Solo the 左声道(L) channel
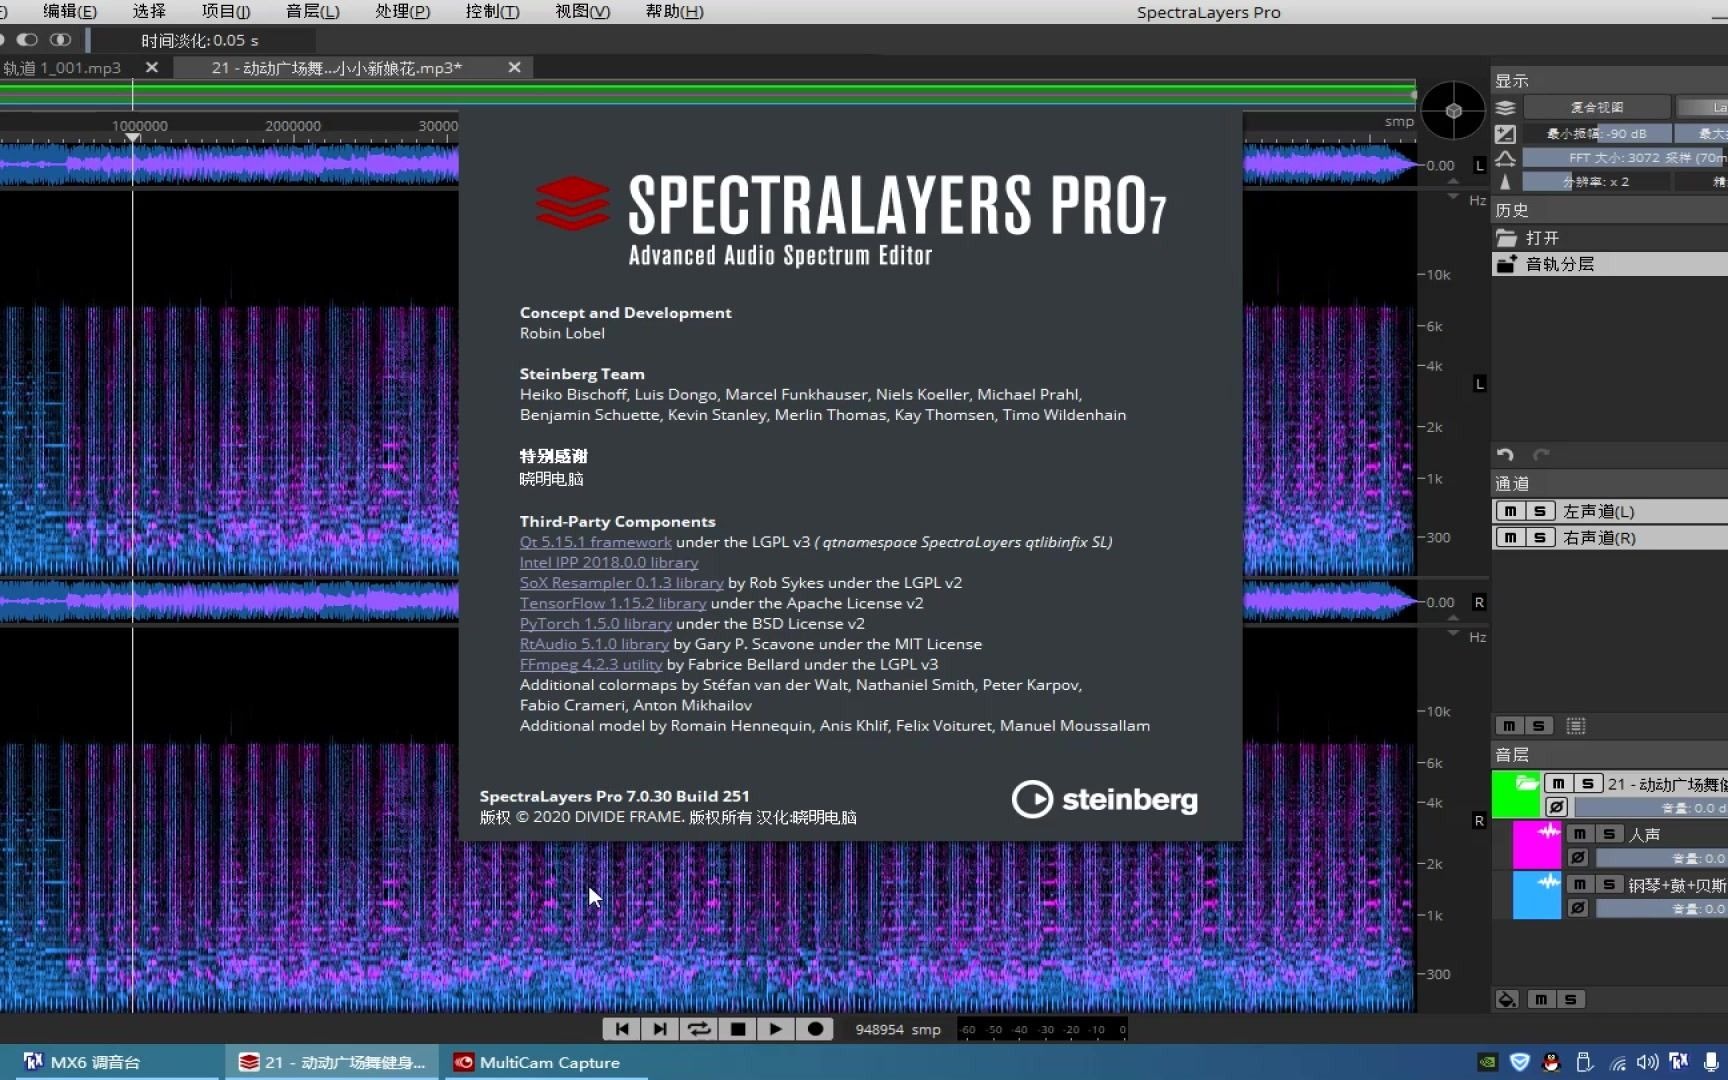The height and width of the screenshot is (1080, 1728). [x=1540, y=511]
